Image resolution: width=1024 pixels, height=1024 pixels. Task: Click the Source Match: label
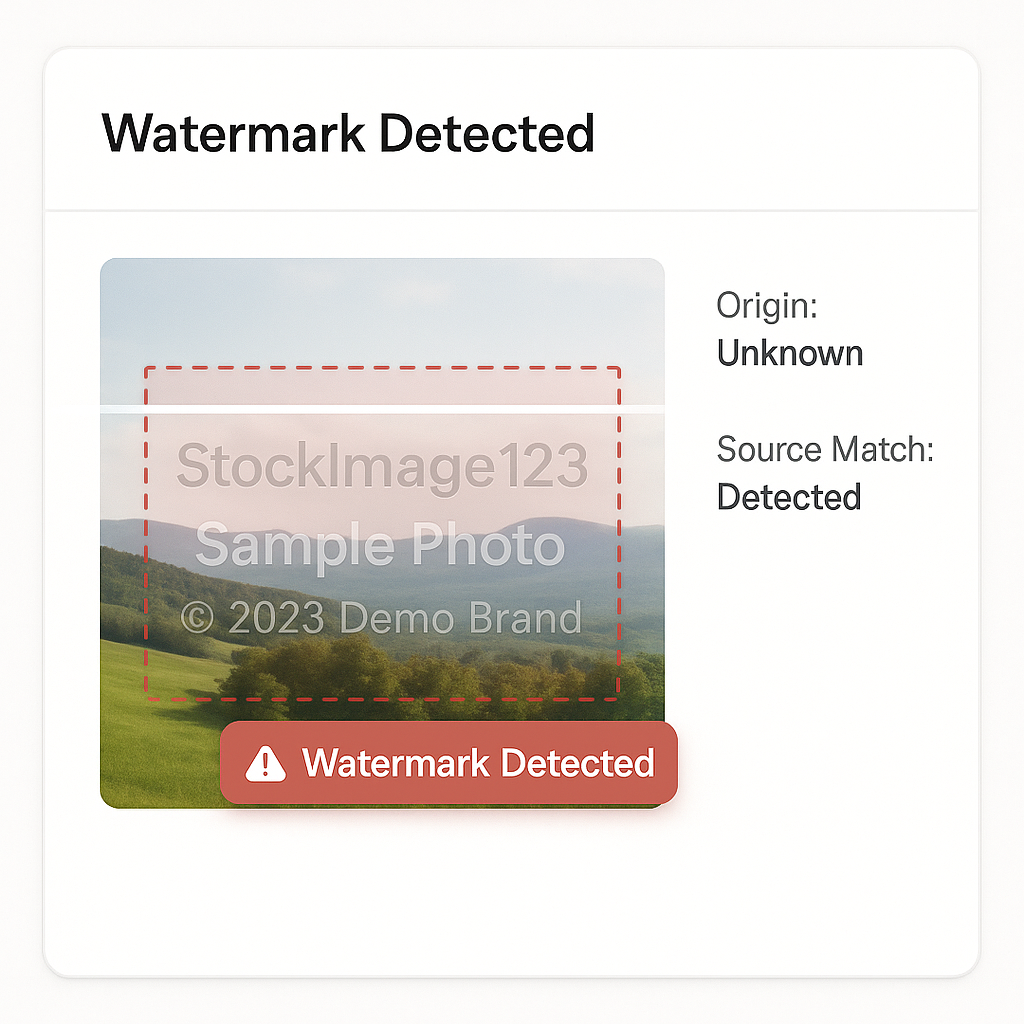tap(825, 449)
